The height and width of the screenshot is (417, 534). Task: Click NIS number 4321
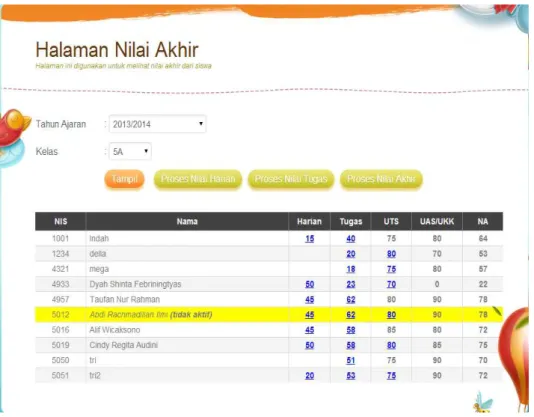tap(61, 269)
